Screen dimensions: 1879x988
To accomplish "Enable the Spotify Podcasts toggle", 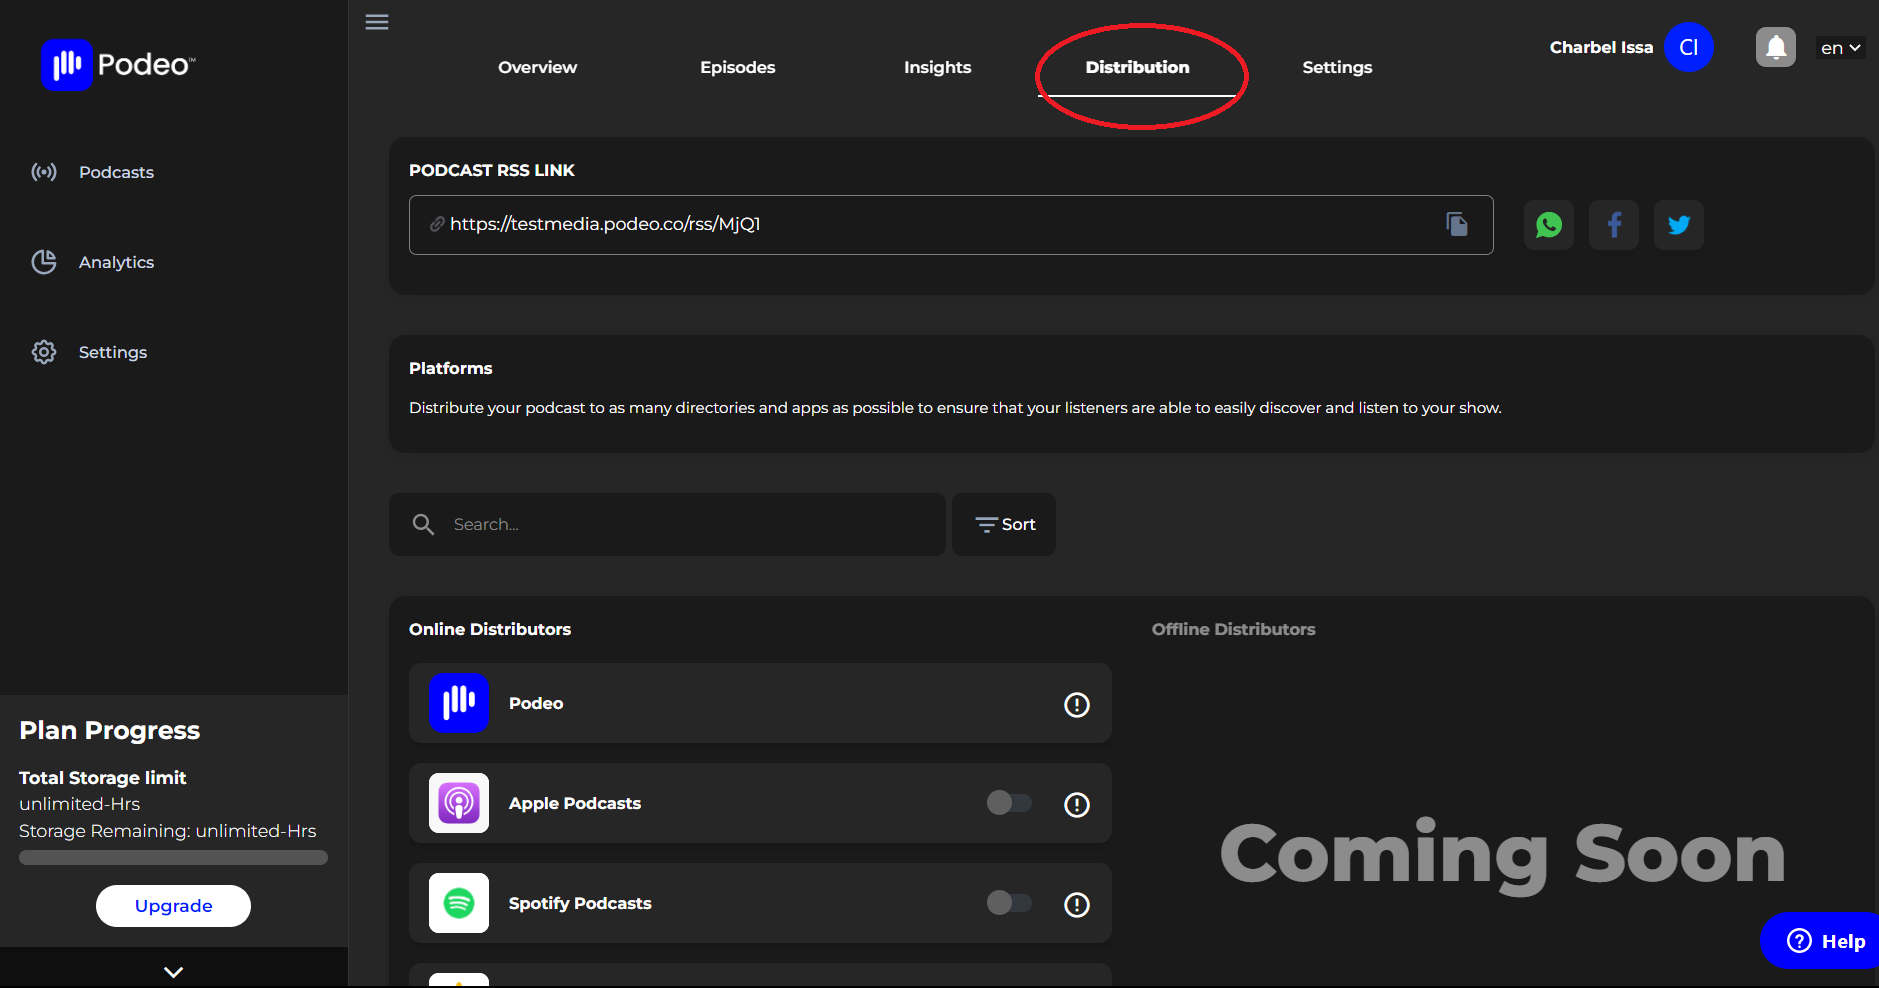I will point(1009,903).
